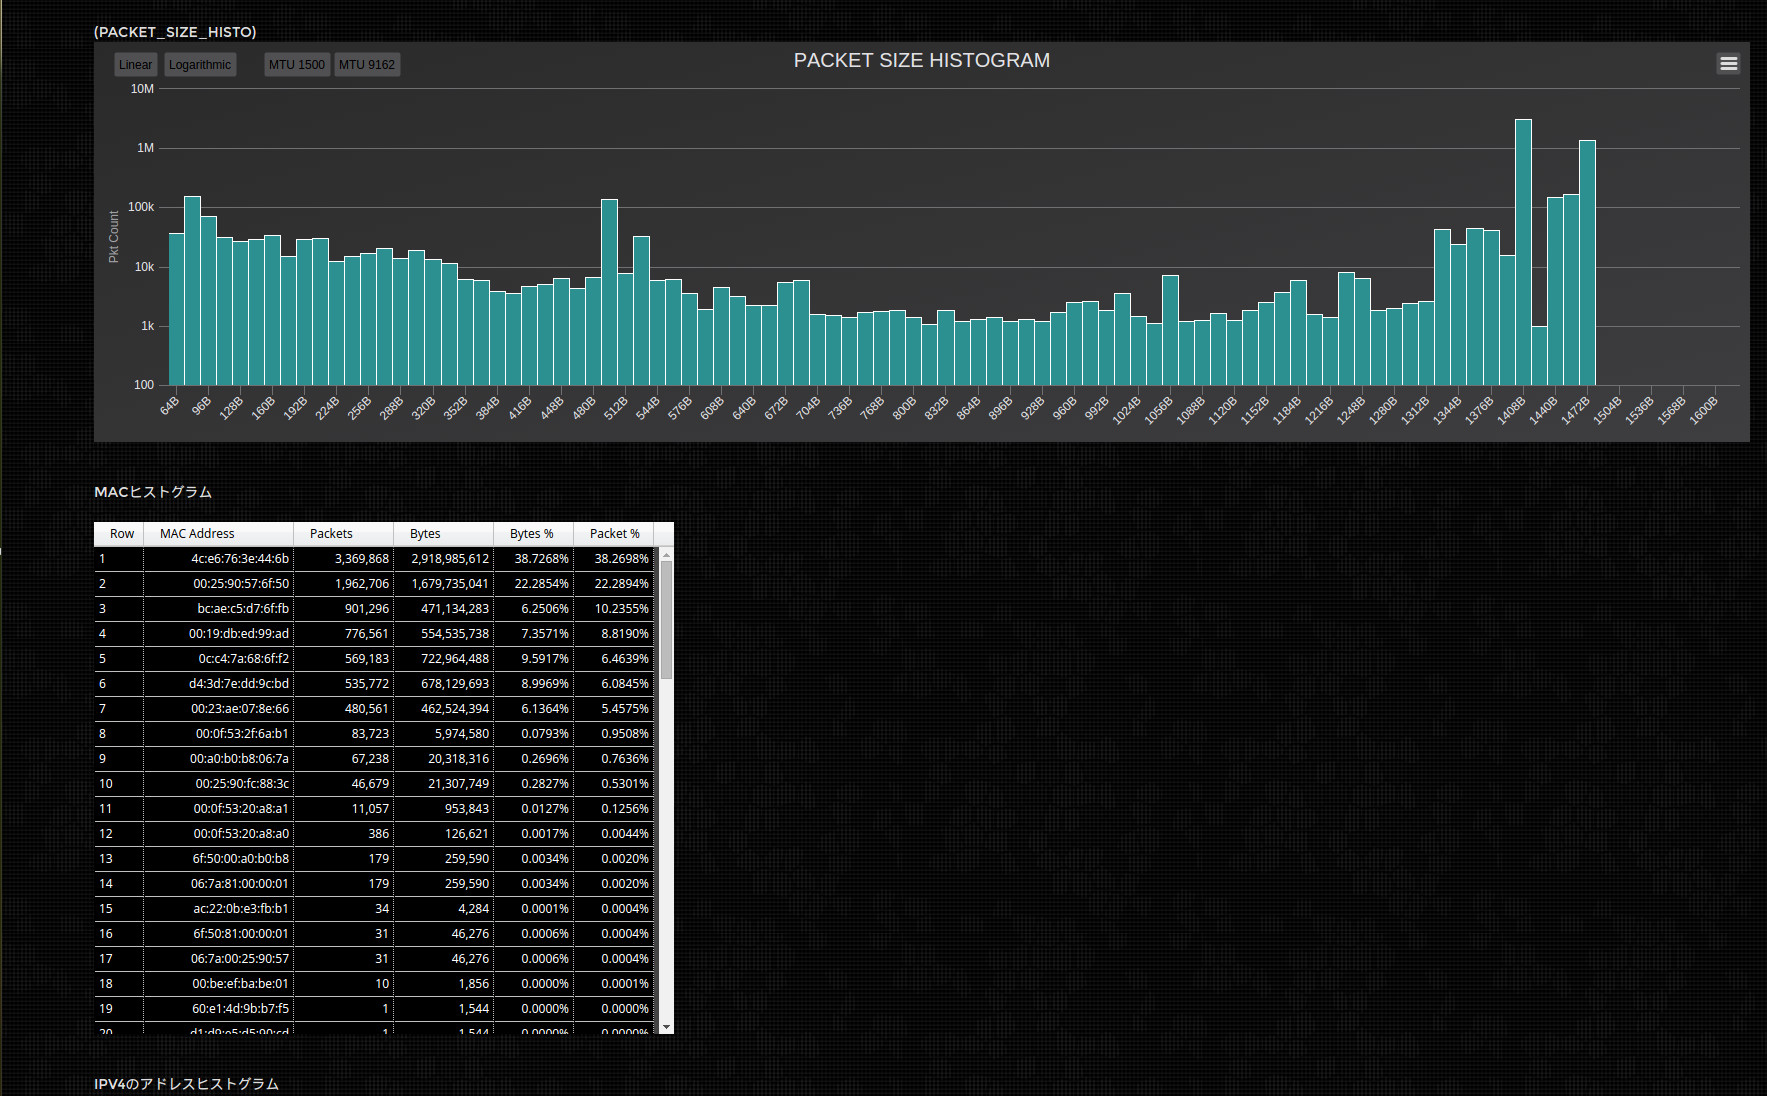Select the tallest bar near 1408B
Viewport: 1767px width, 1096px height.
coord(1523,250)
